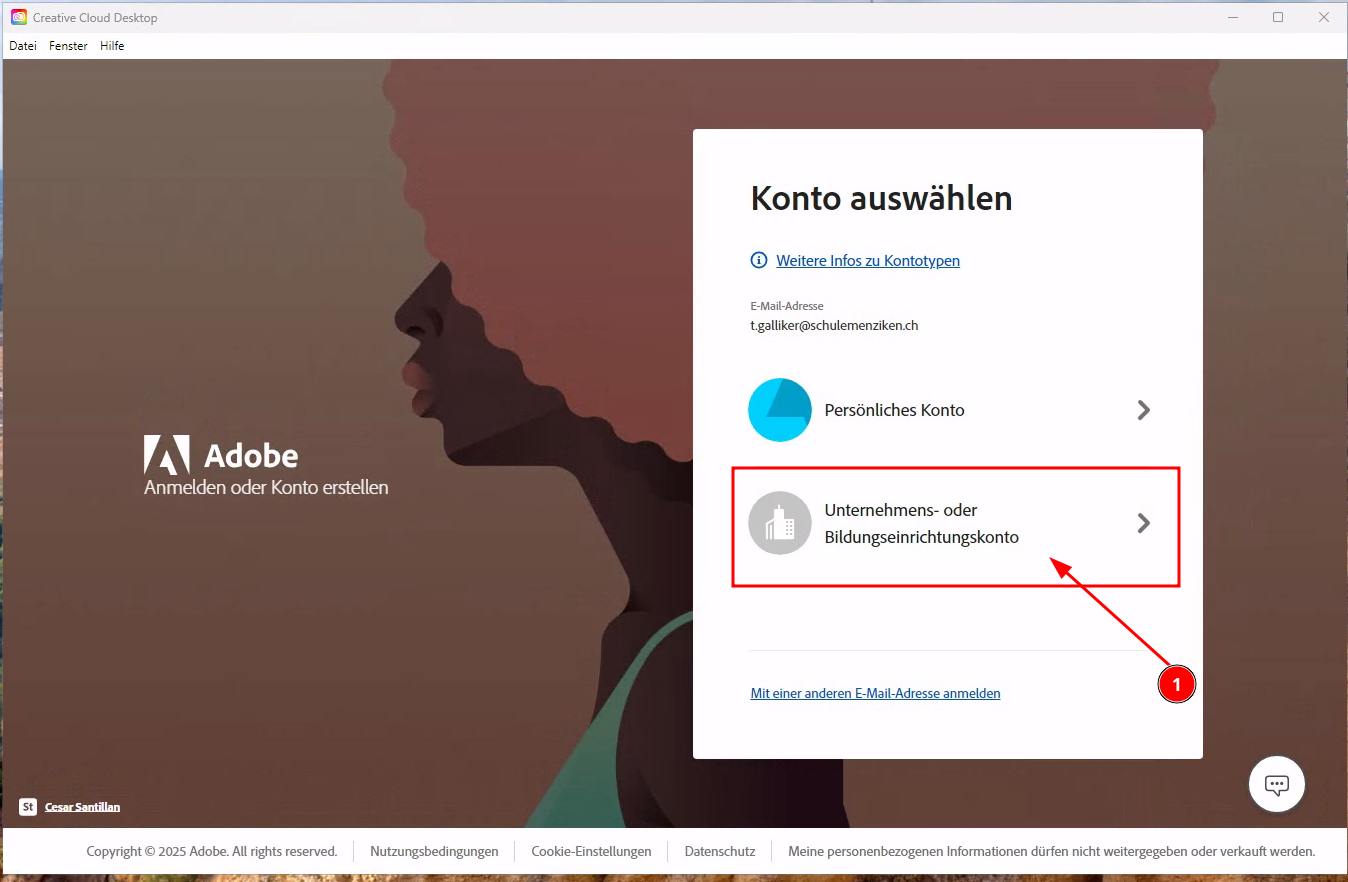
Task: Select Persönliches Konto account option
Action: [894, 410]
